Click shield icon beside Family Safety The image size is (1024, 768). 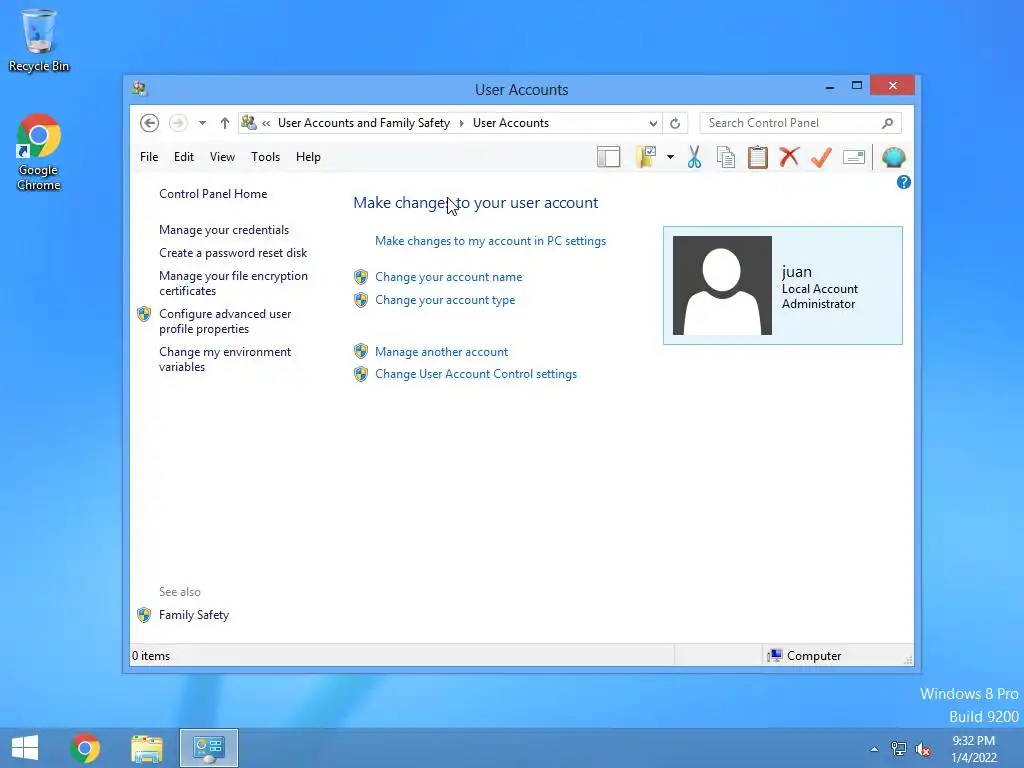(x=144, y=615)
